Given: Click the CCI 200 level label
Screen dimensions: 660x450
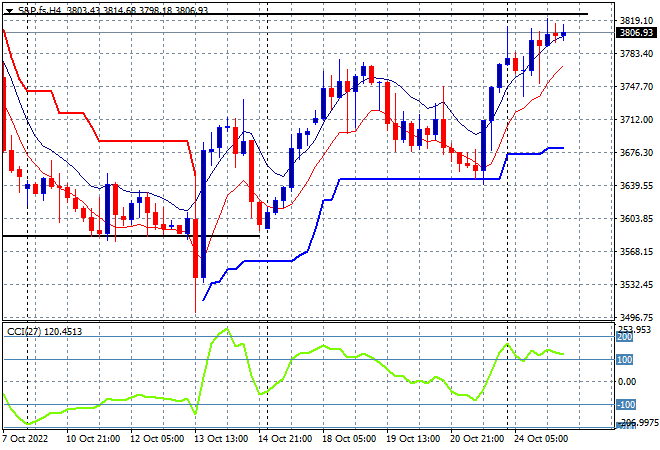Looking at the screenshot, I should (x=625, y=337).
